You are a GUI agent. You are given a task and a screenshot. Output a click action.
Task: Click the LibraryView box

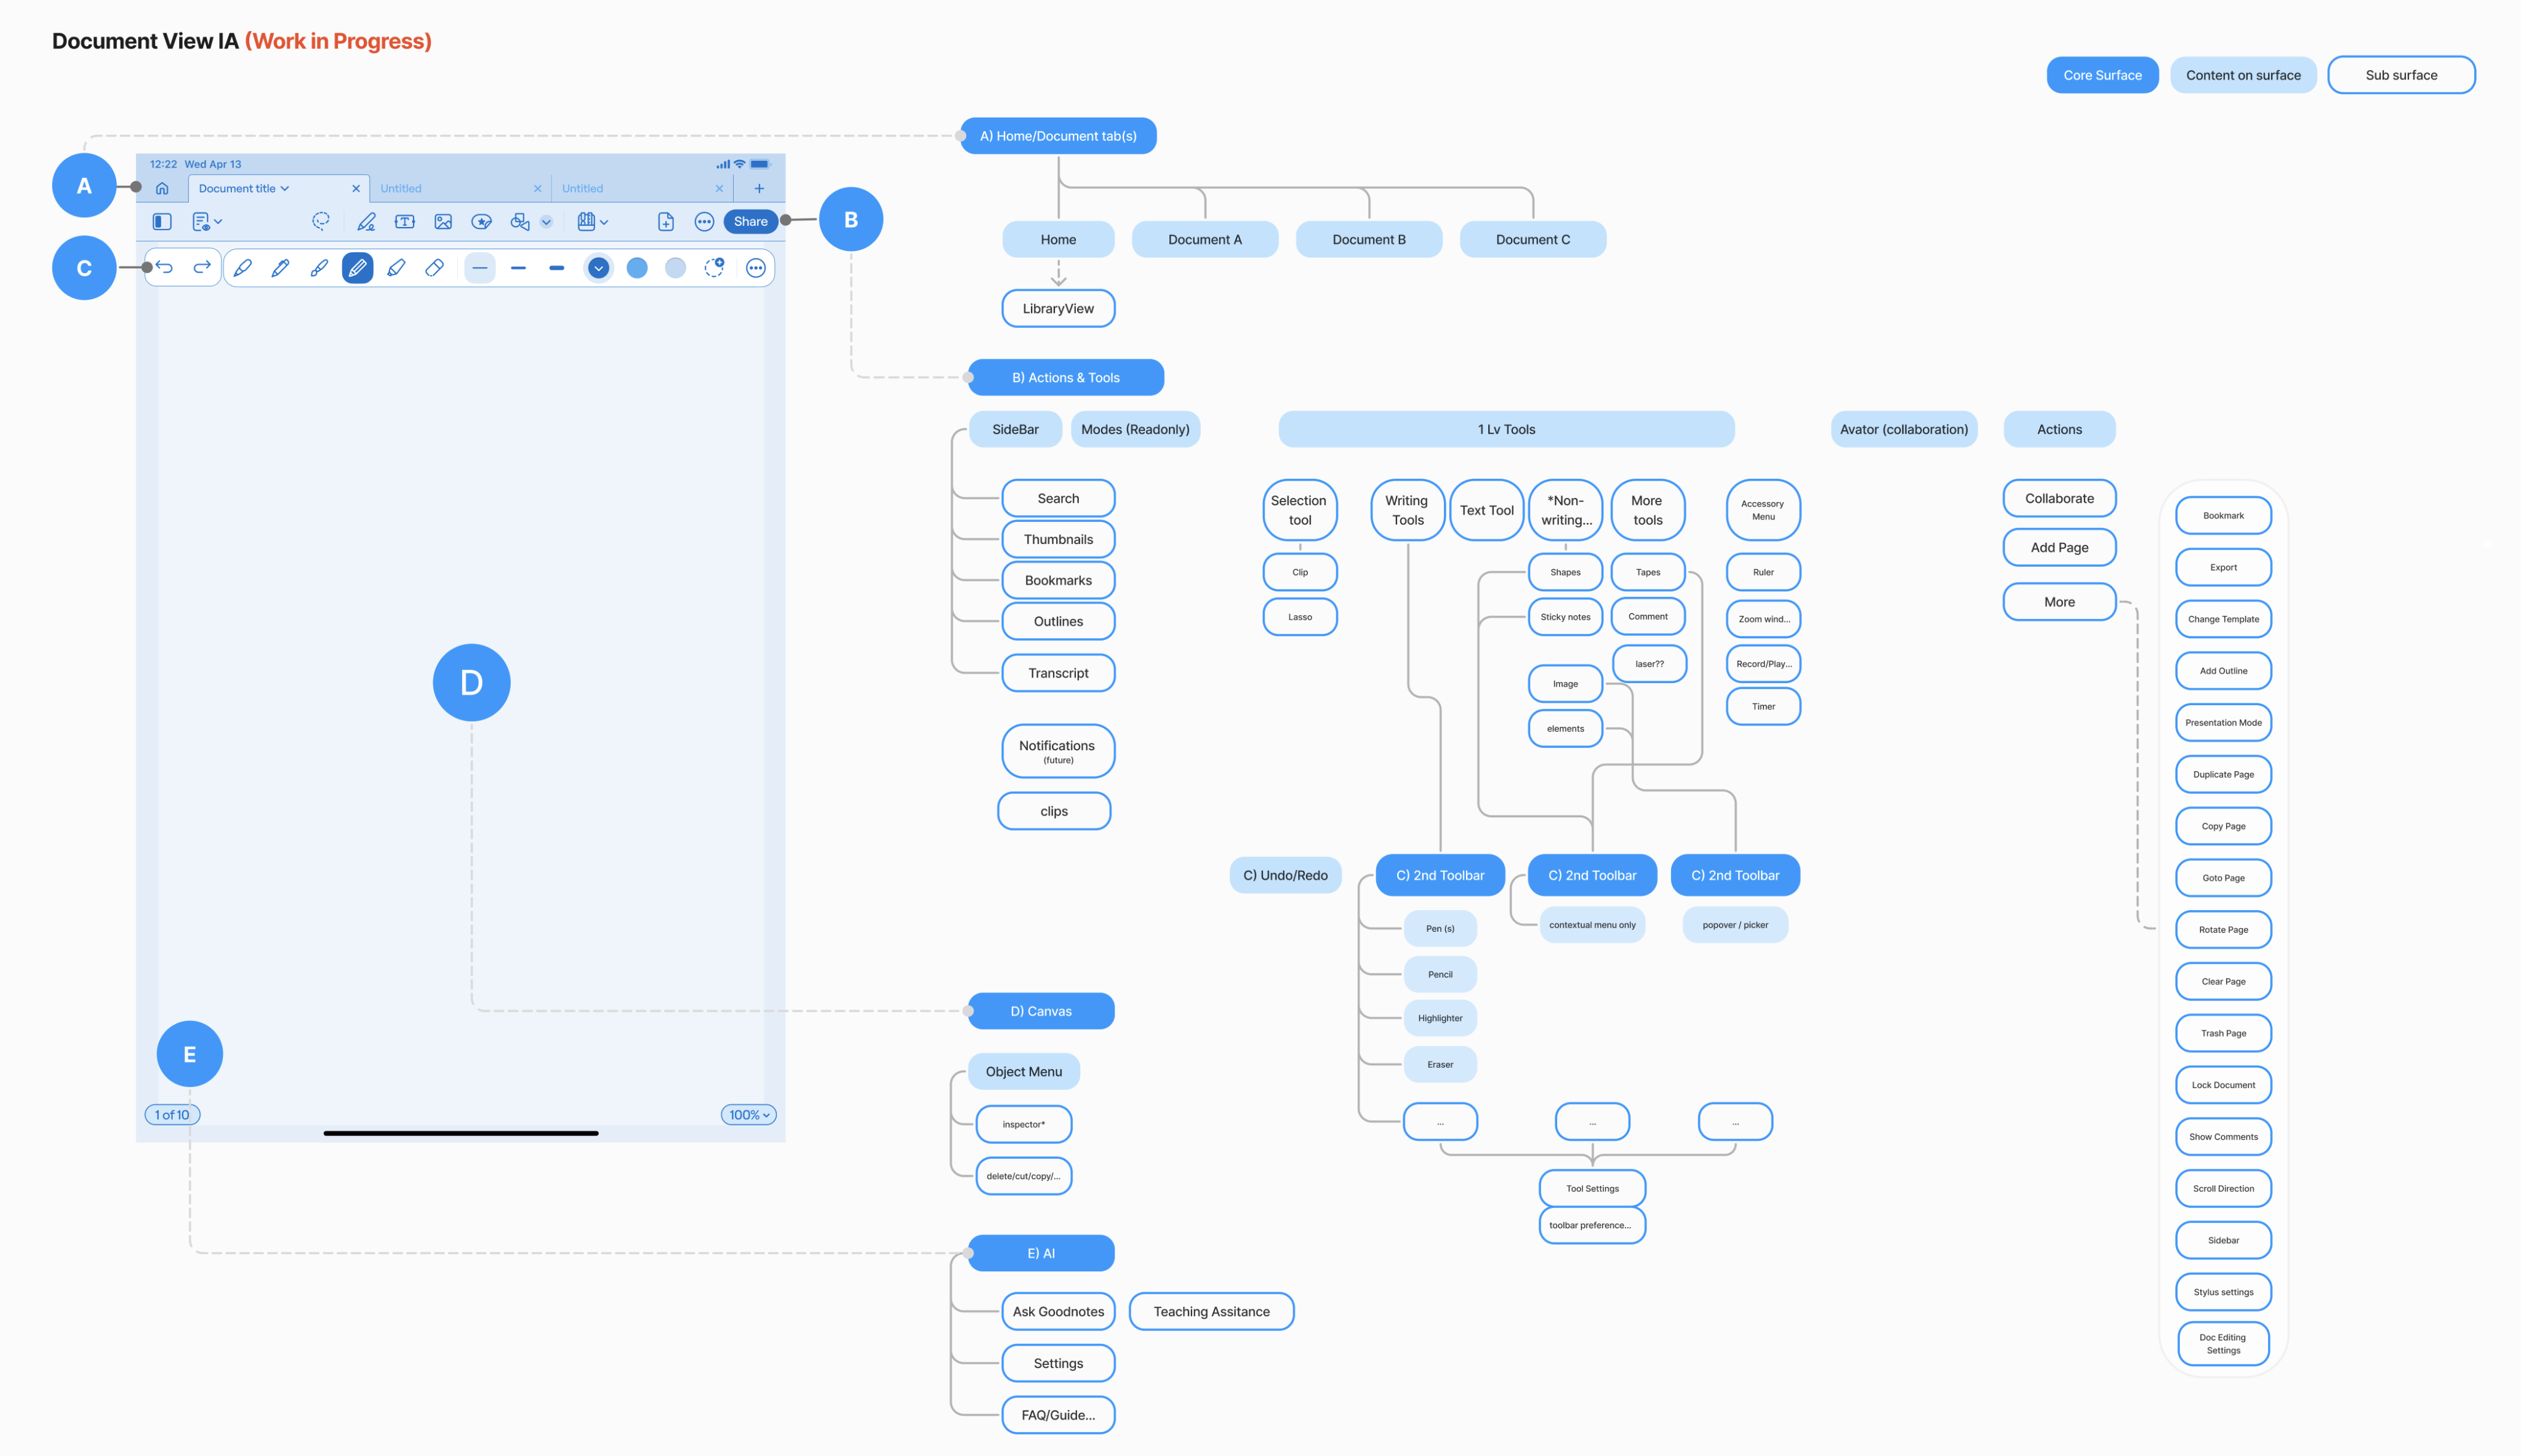coord(1058,309)
